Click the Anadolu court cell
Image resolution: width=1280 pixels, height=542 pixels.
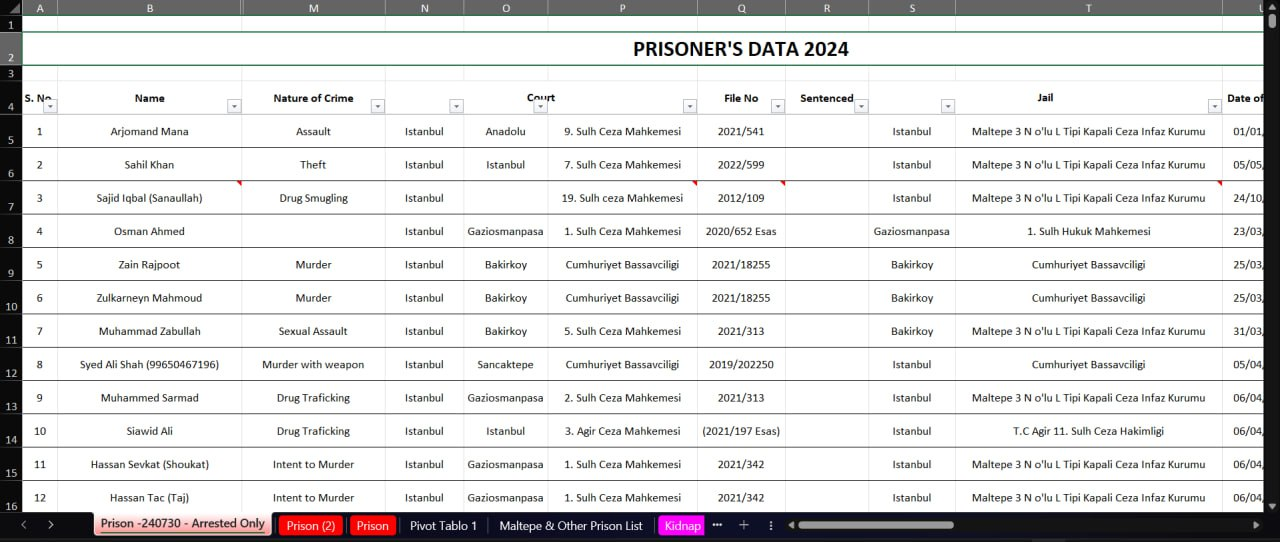click(x=505, y=131)
